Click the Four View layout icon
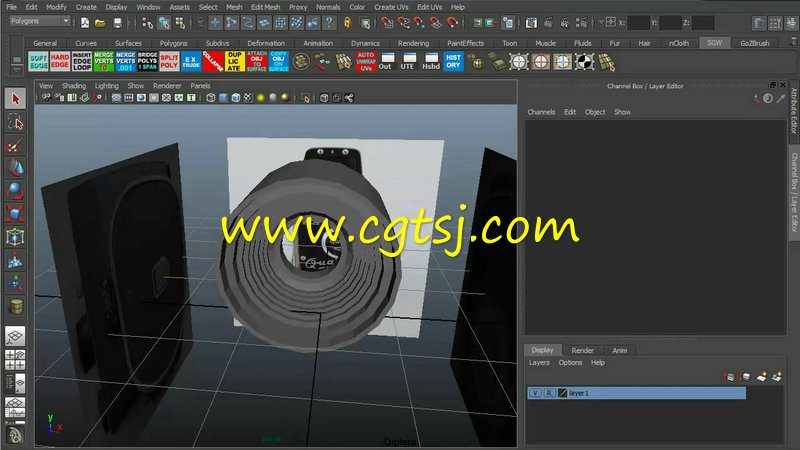 pyautogui.click(x=15, y=359)
